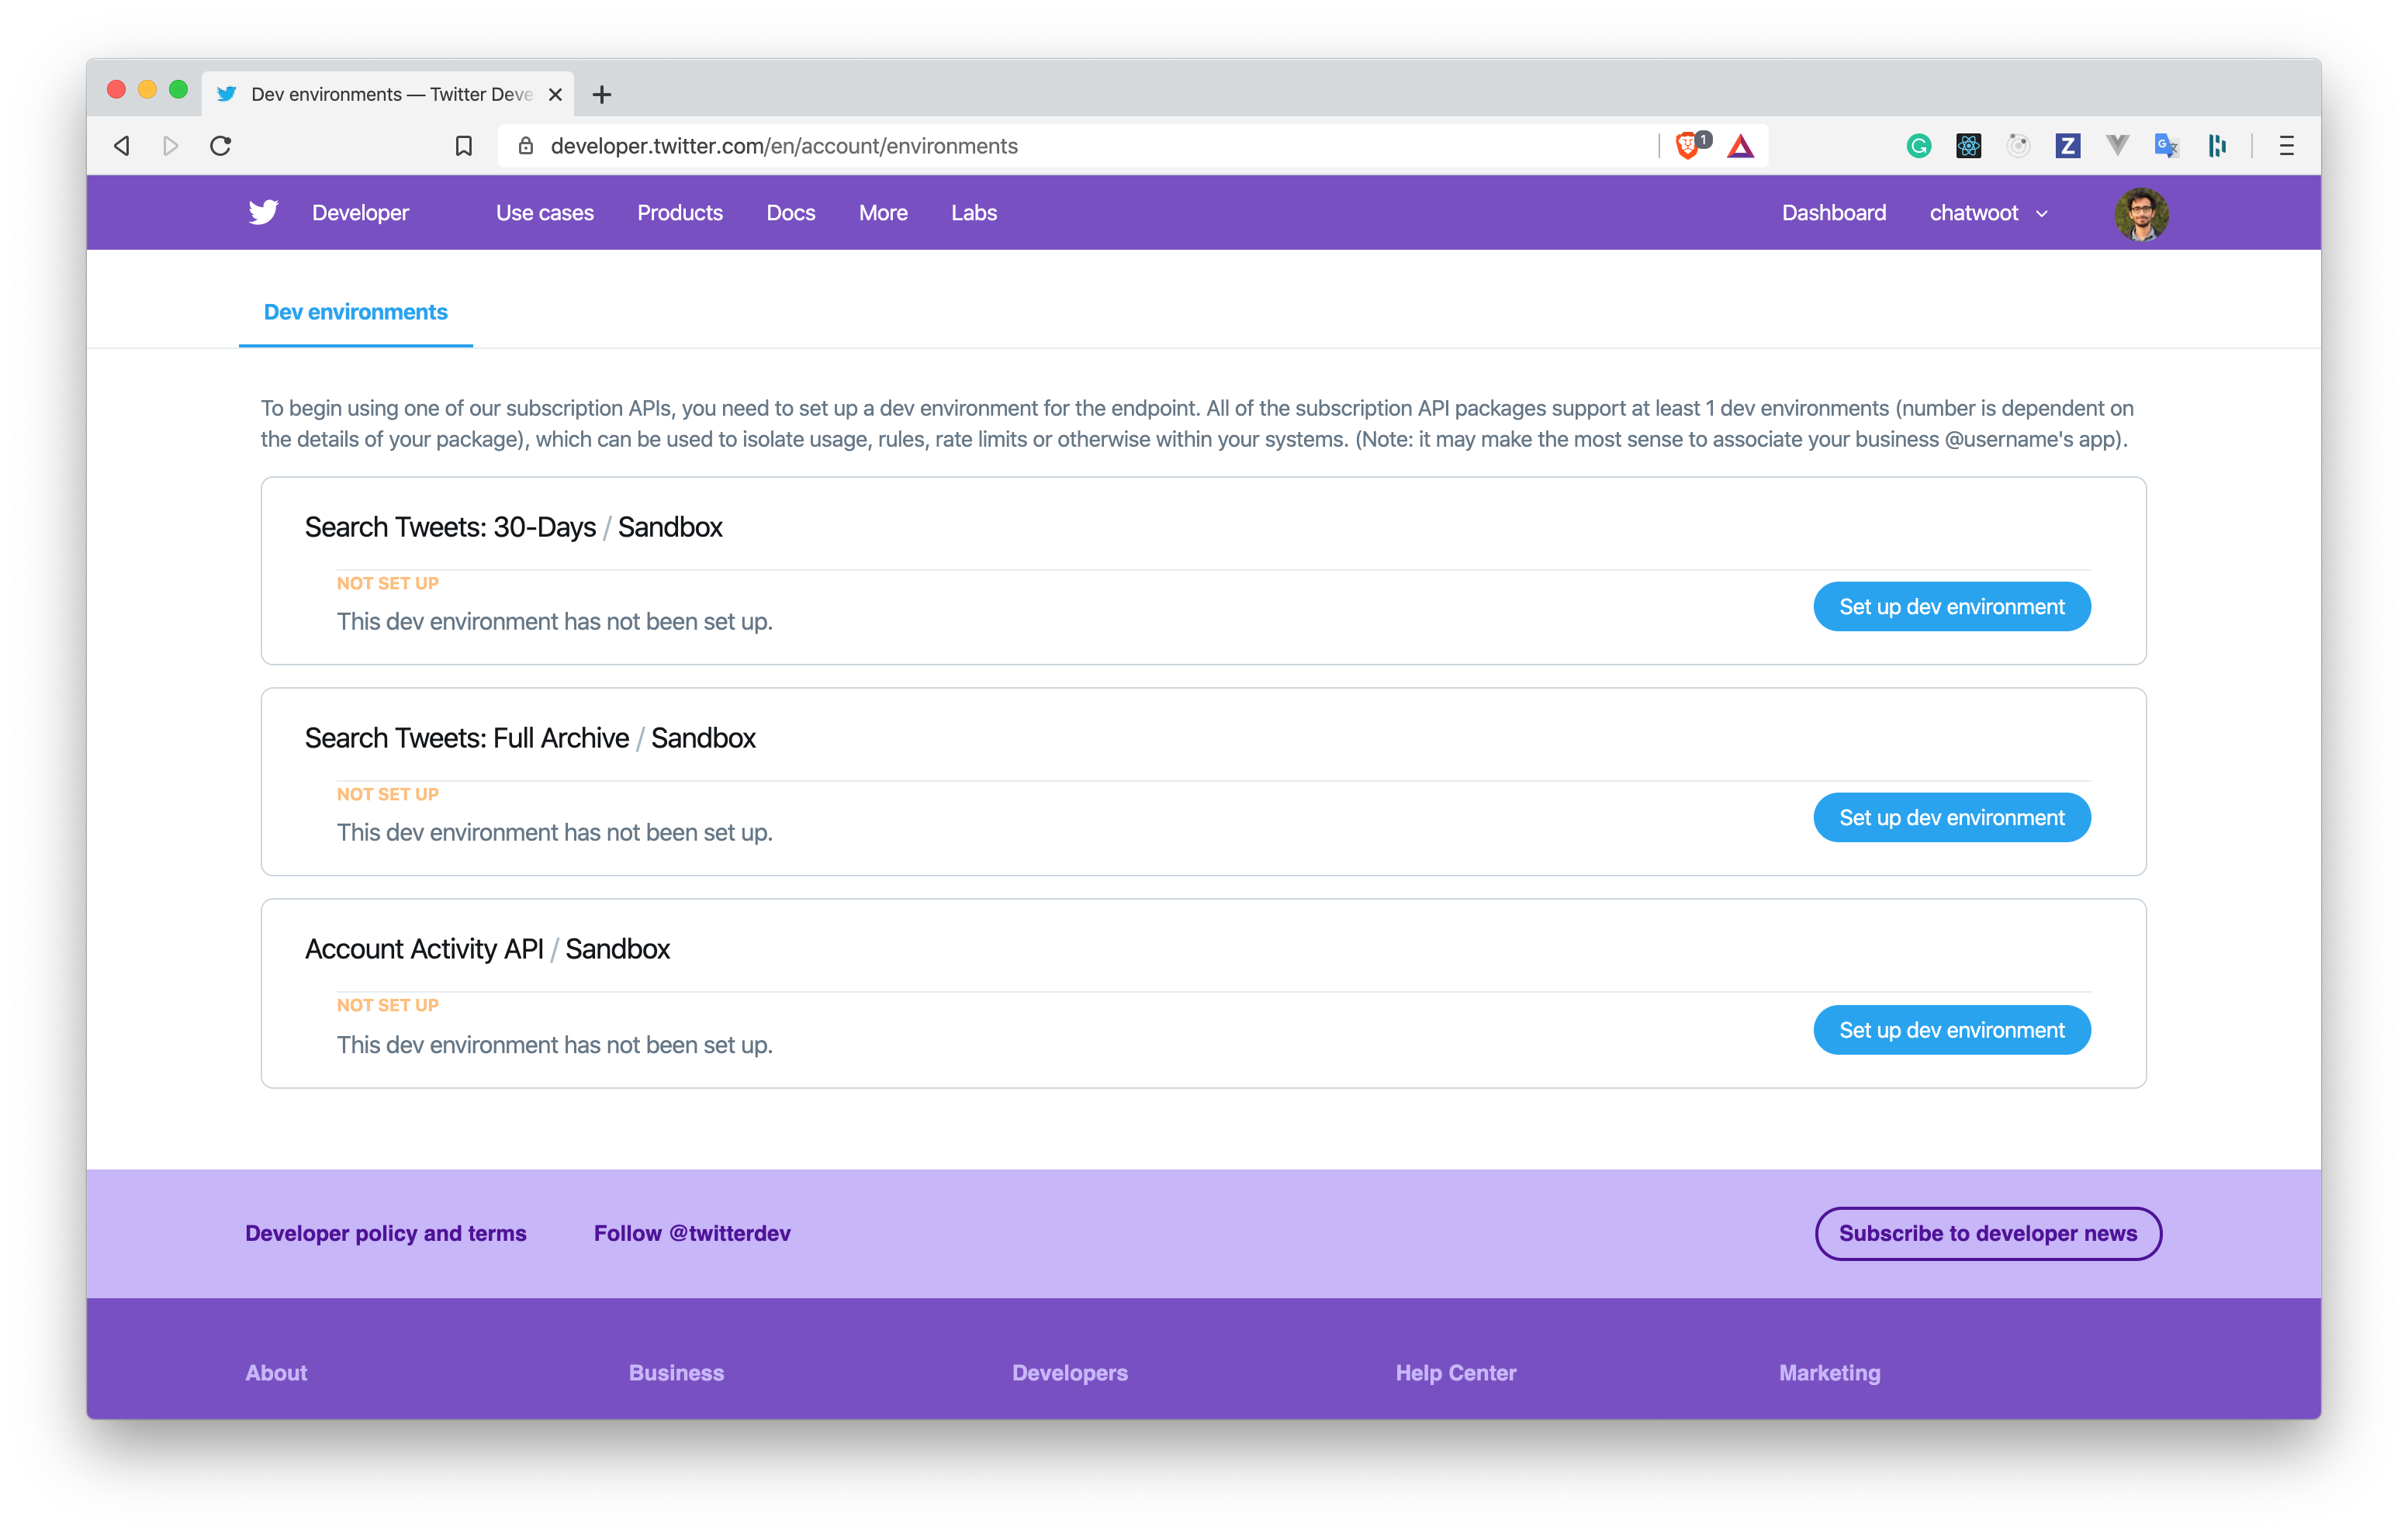Select the Dev environments tab
The image size is (2408, 1534).
[356, 313]
